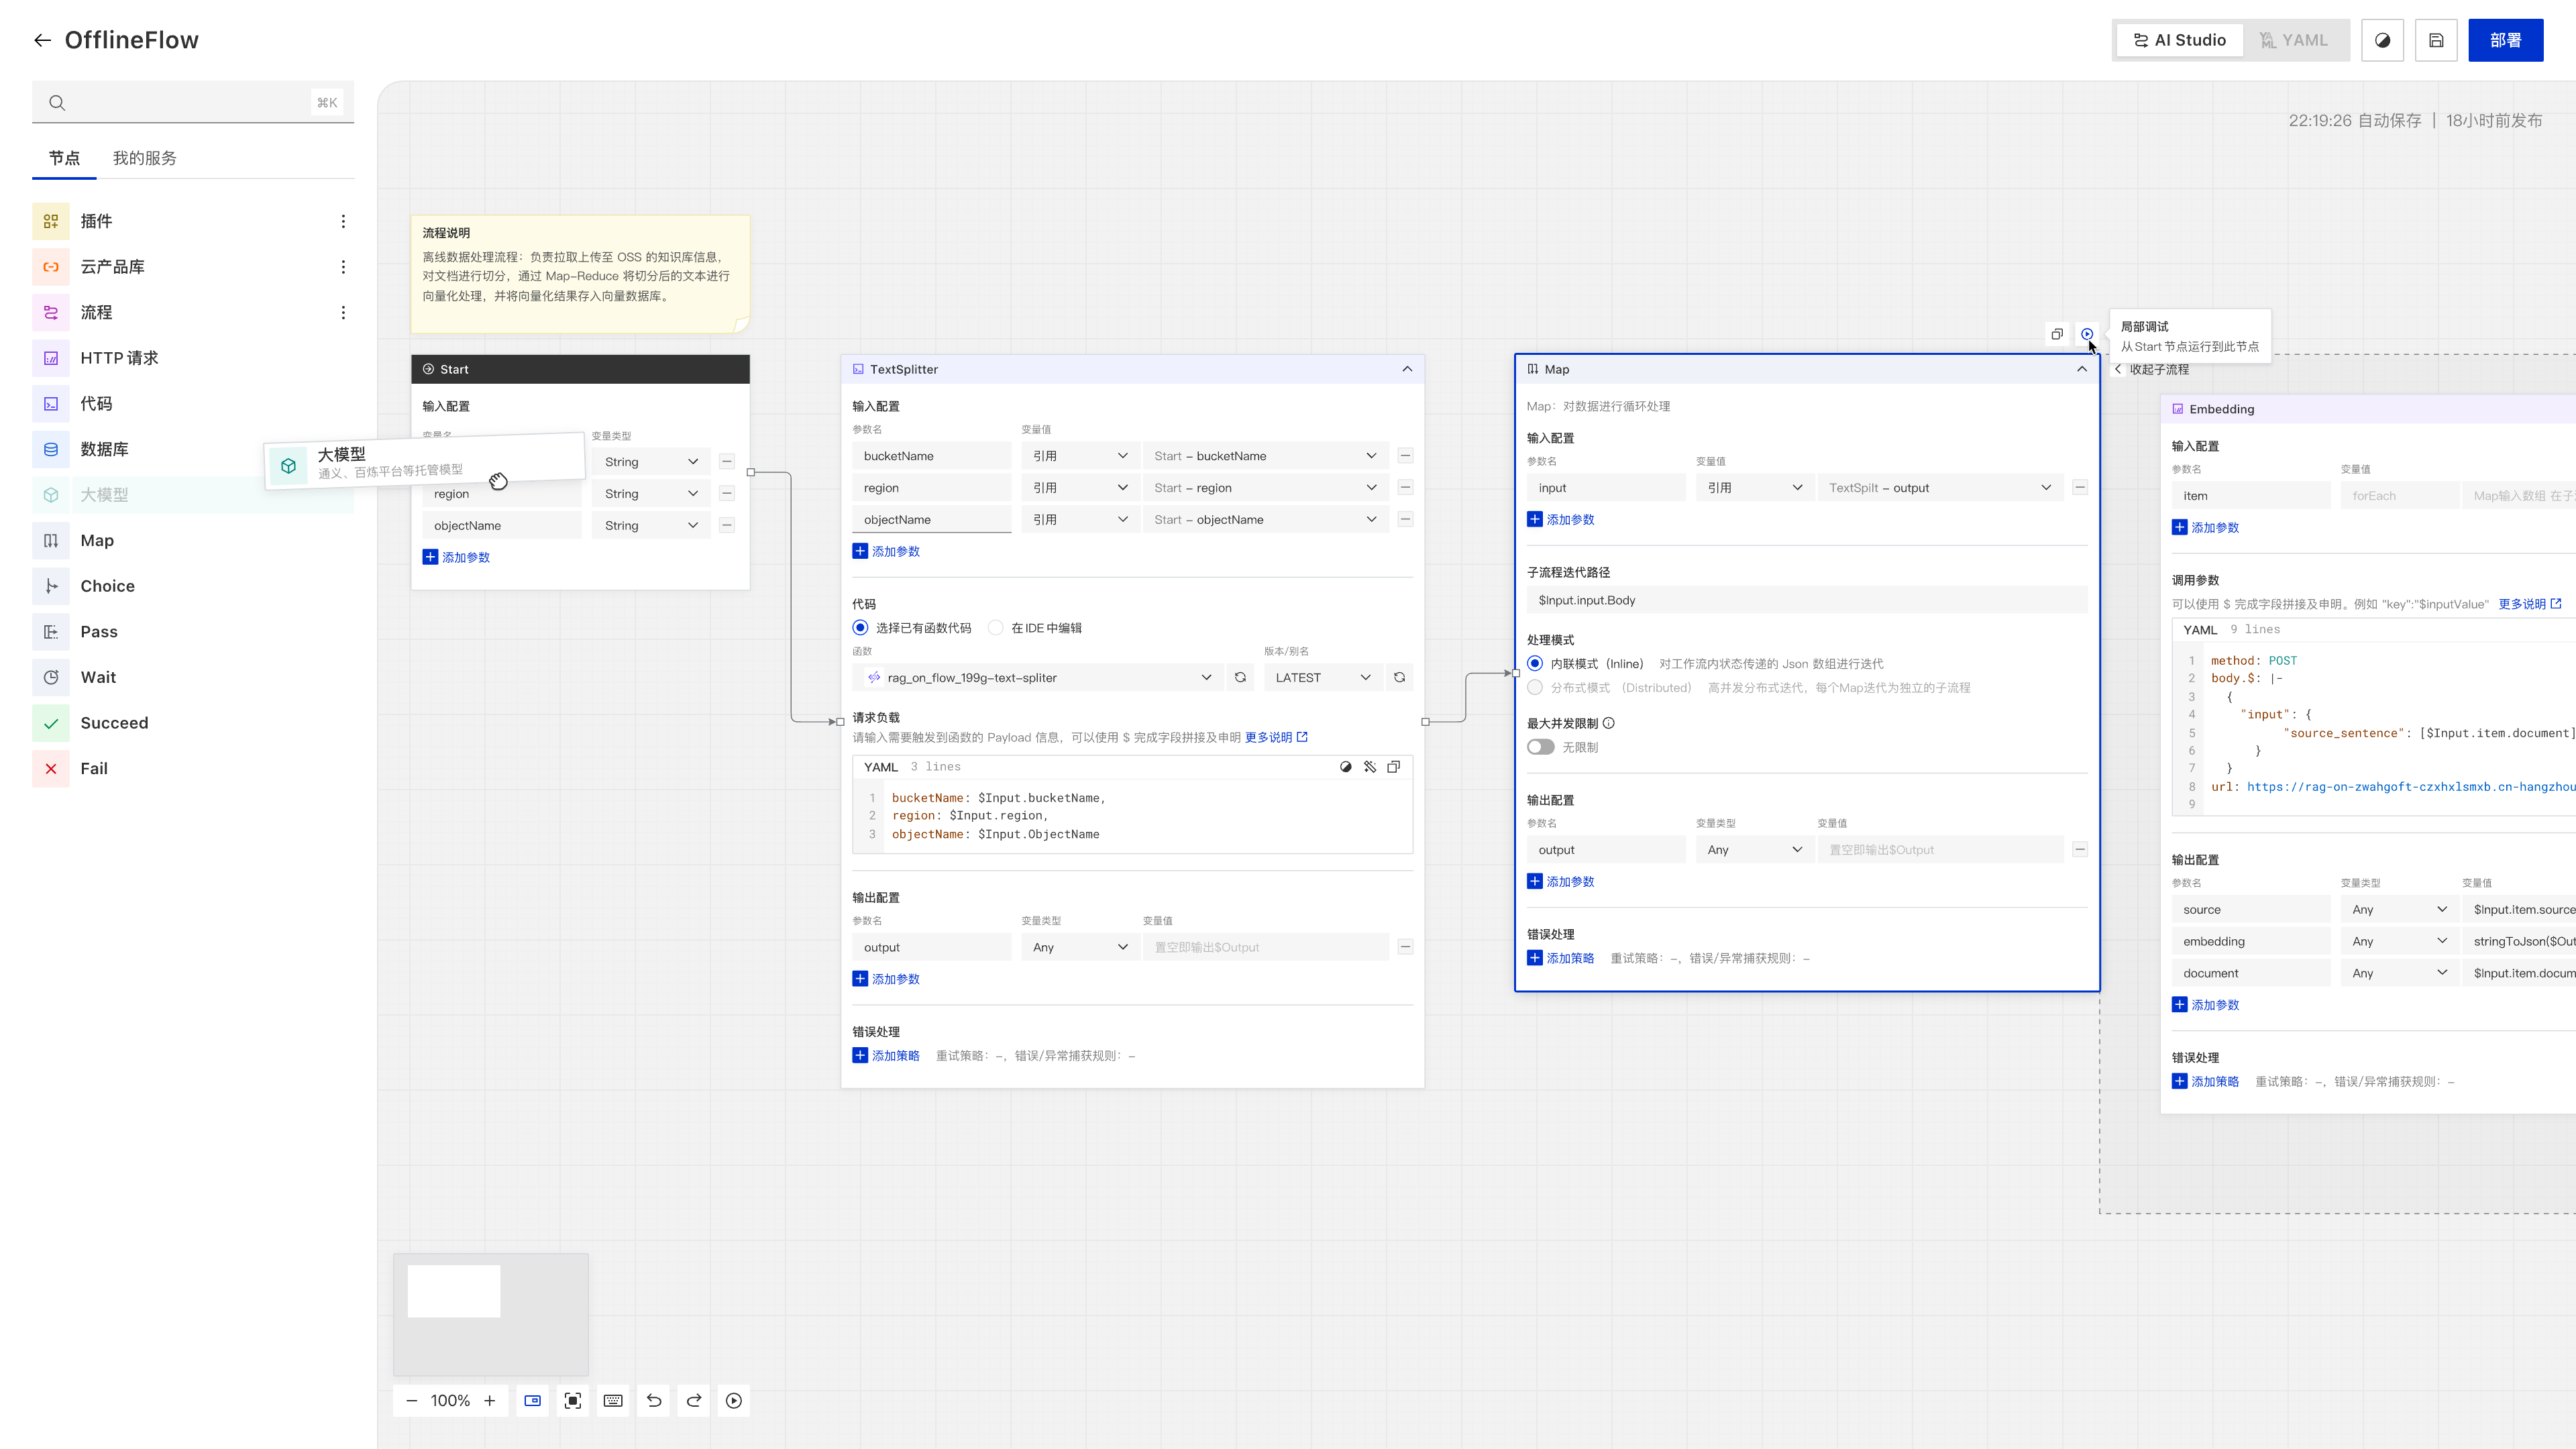Open the LATEST version dropdown
The height and width of the screenshot is (1449, 2576).
point(1322,677)
